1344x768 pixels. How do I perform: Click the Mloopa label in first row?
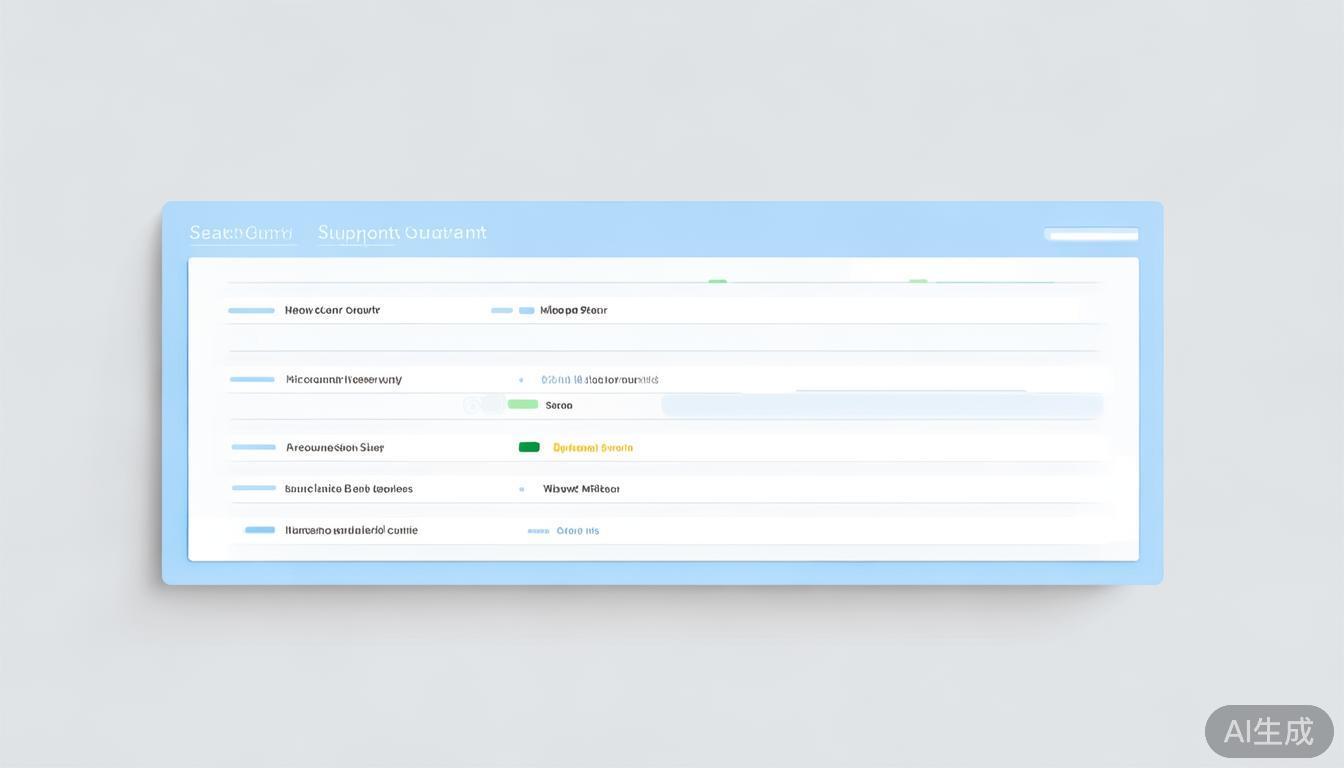pos(573,310)
